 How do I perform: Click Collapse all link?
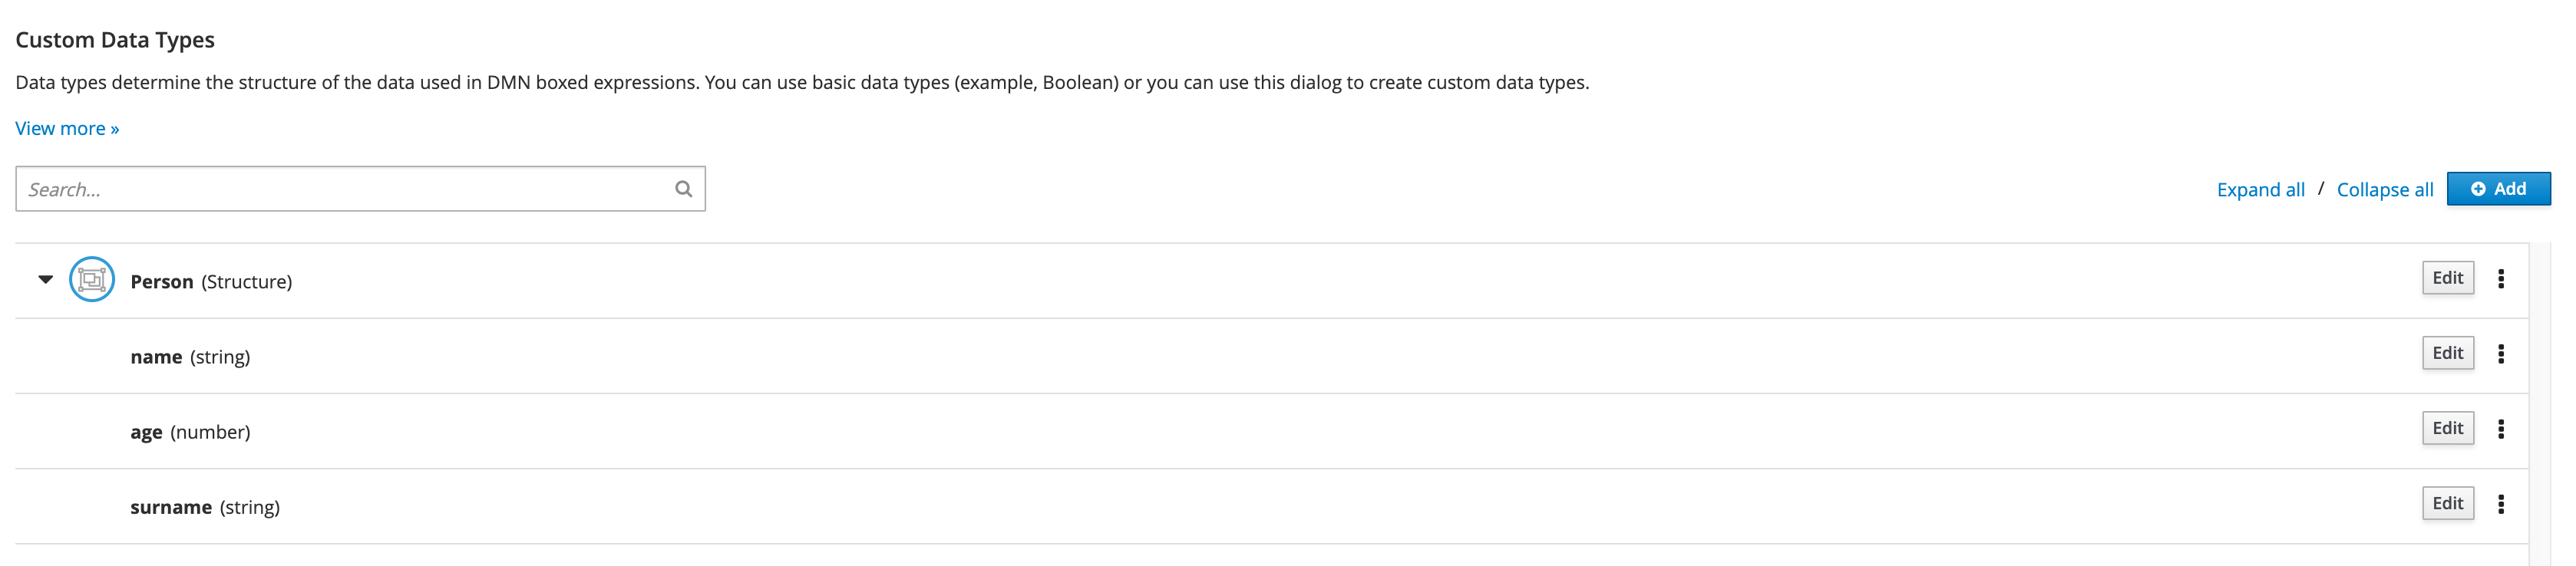click(x=2384, y=190)
